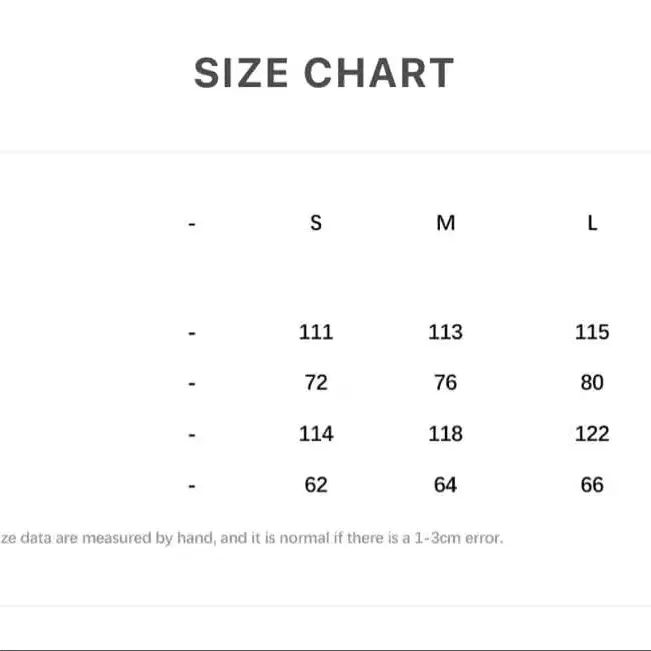651x651 pixels.
Task: Click the 114 measurement cell
Action: tap(316, 434)
